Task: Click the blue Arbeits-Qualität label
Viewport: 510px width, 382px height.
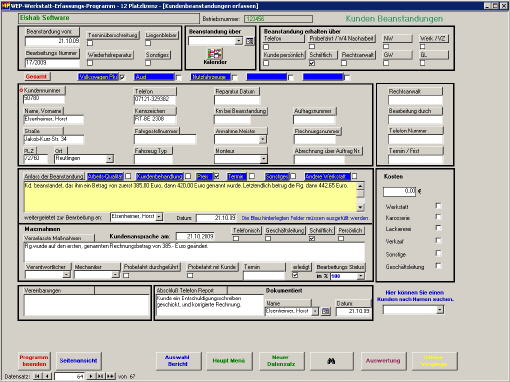Action: 105,176
